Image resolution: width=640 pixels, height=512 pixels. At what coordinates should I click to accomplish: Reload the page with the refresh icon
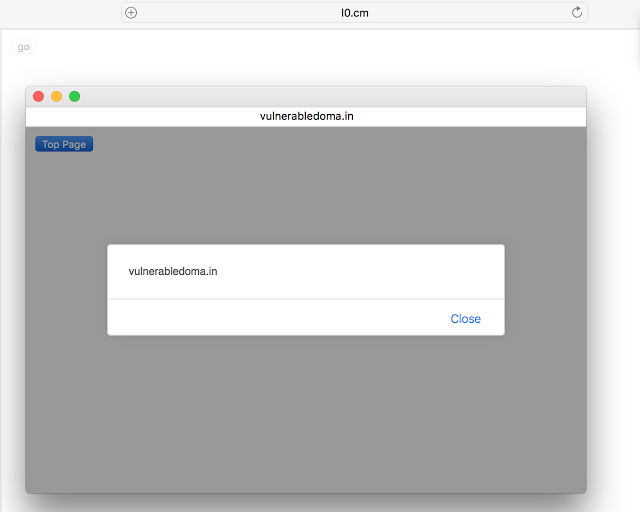point(577,13)
